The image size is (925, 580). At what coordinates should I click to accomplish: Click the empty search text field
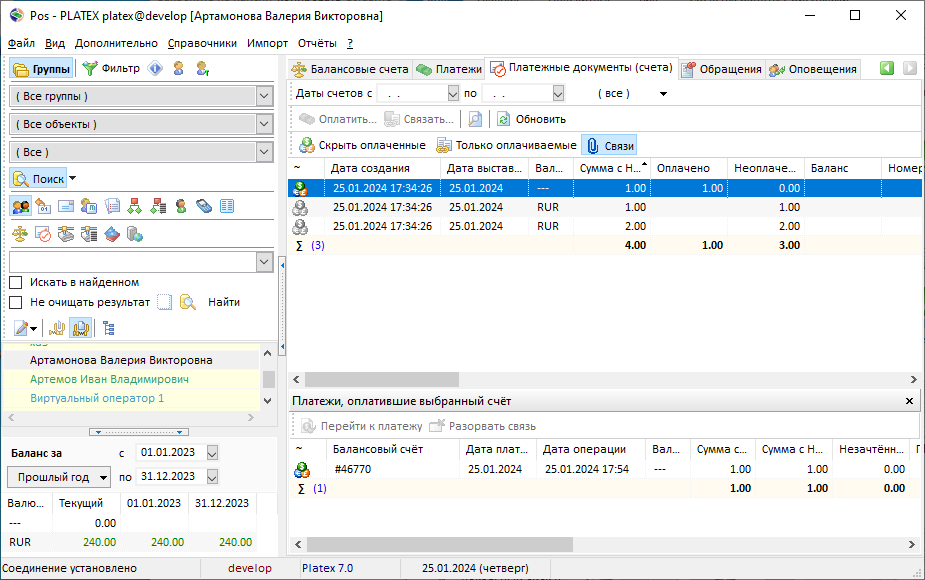tap(133, 262)
